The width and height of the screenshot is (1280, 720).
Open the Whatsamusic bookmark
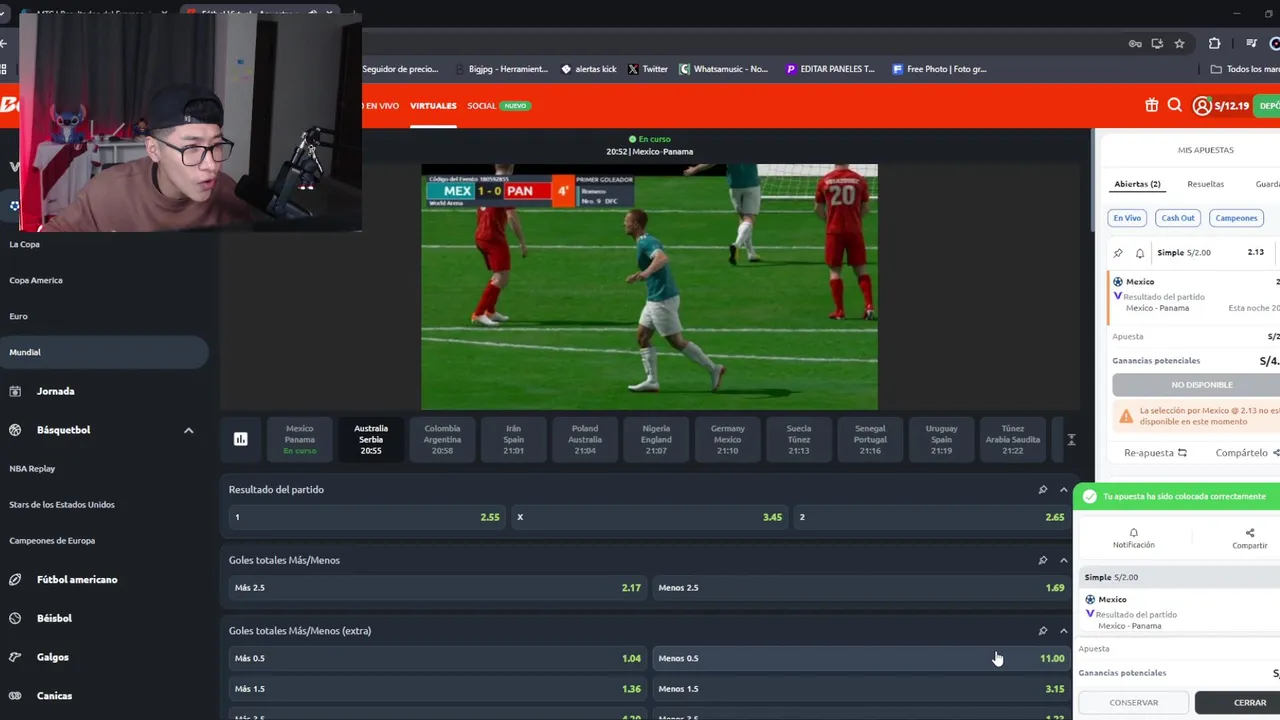coord(723,69)
